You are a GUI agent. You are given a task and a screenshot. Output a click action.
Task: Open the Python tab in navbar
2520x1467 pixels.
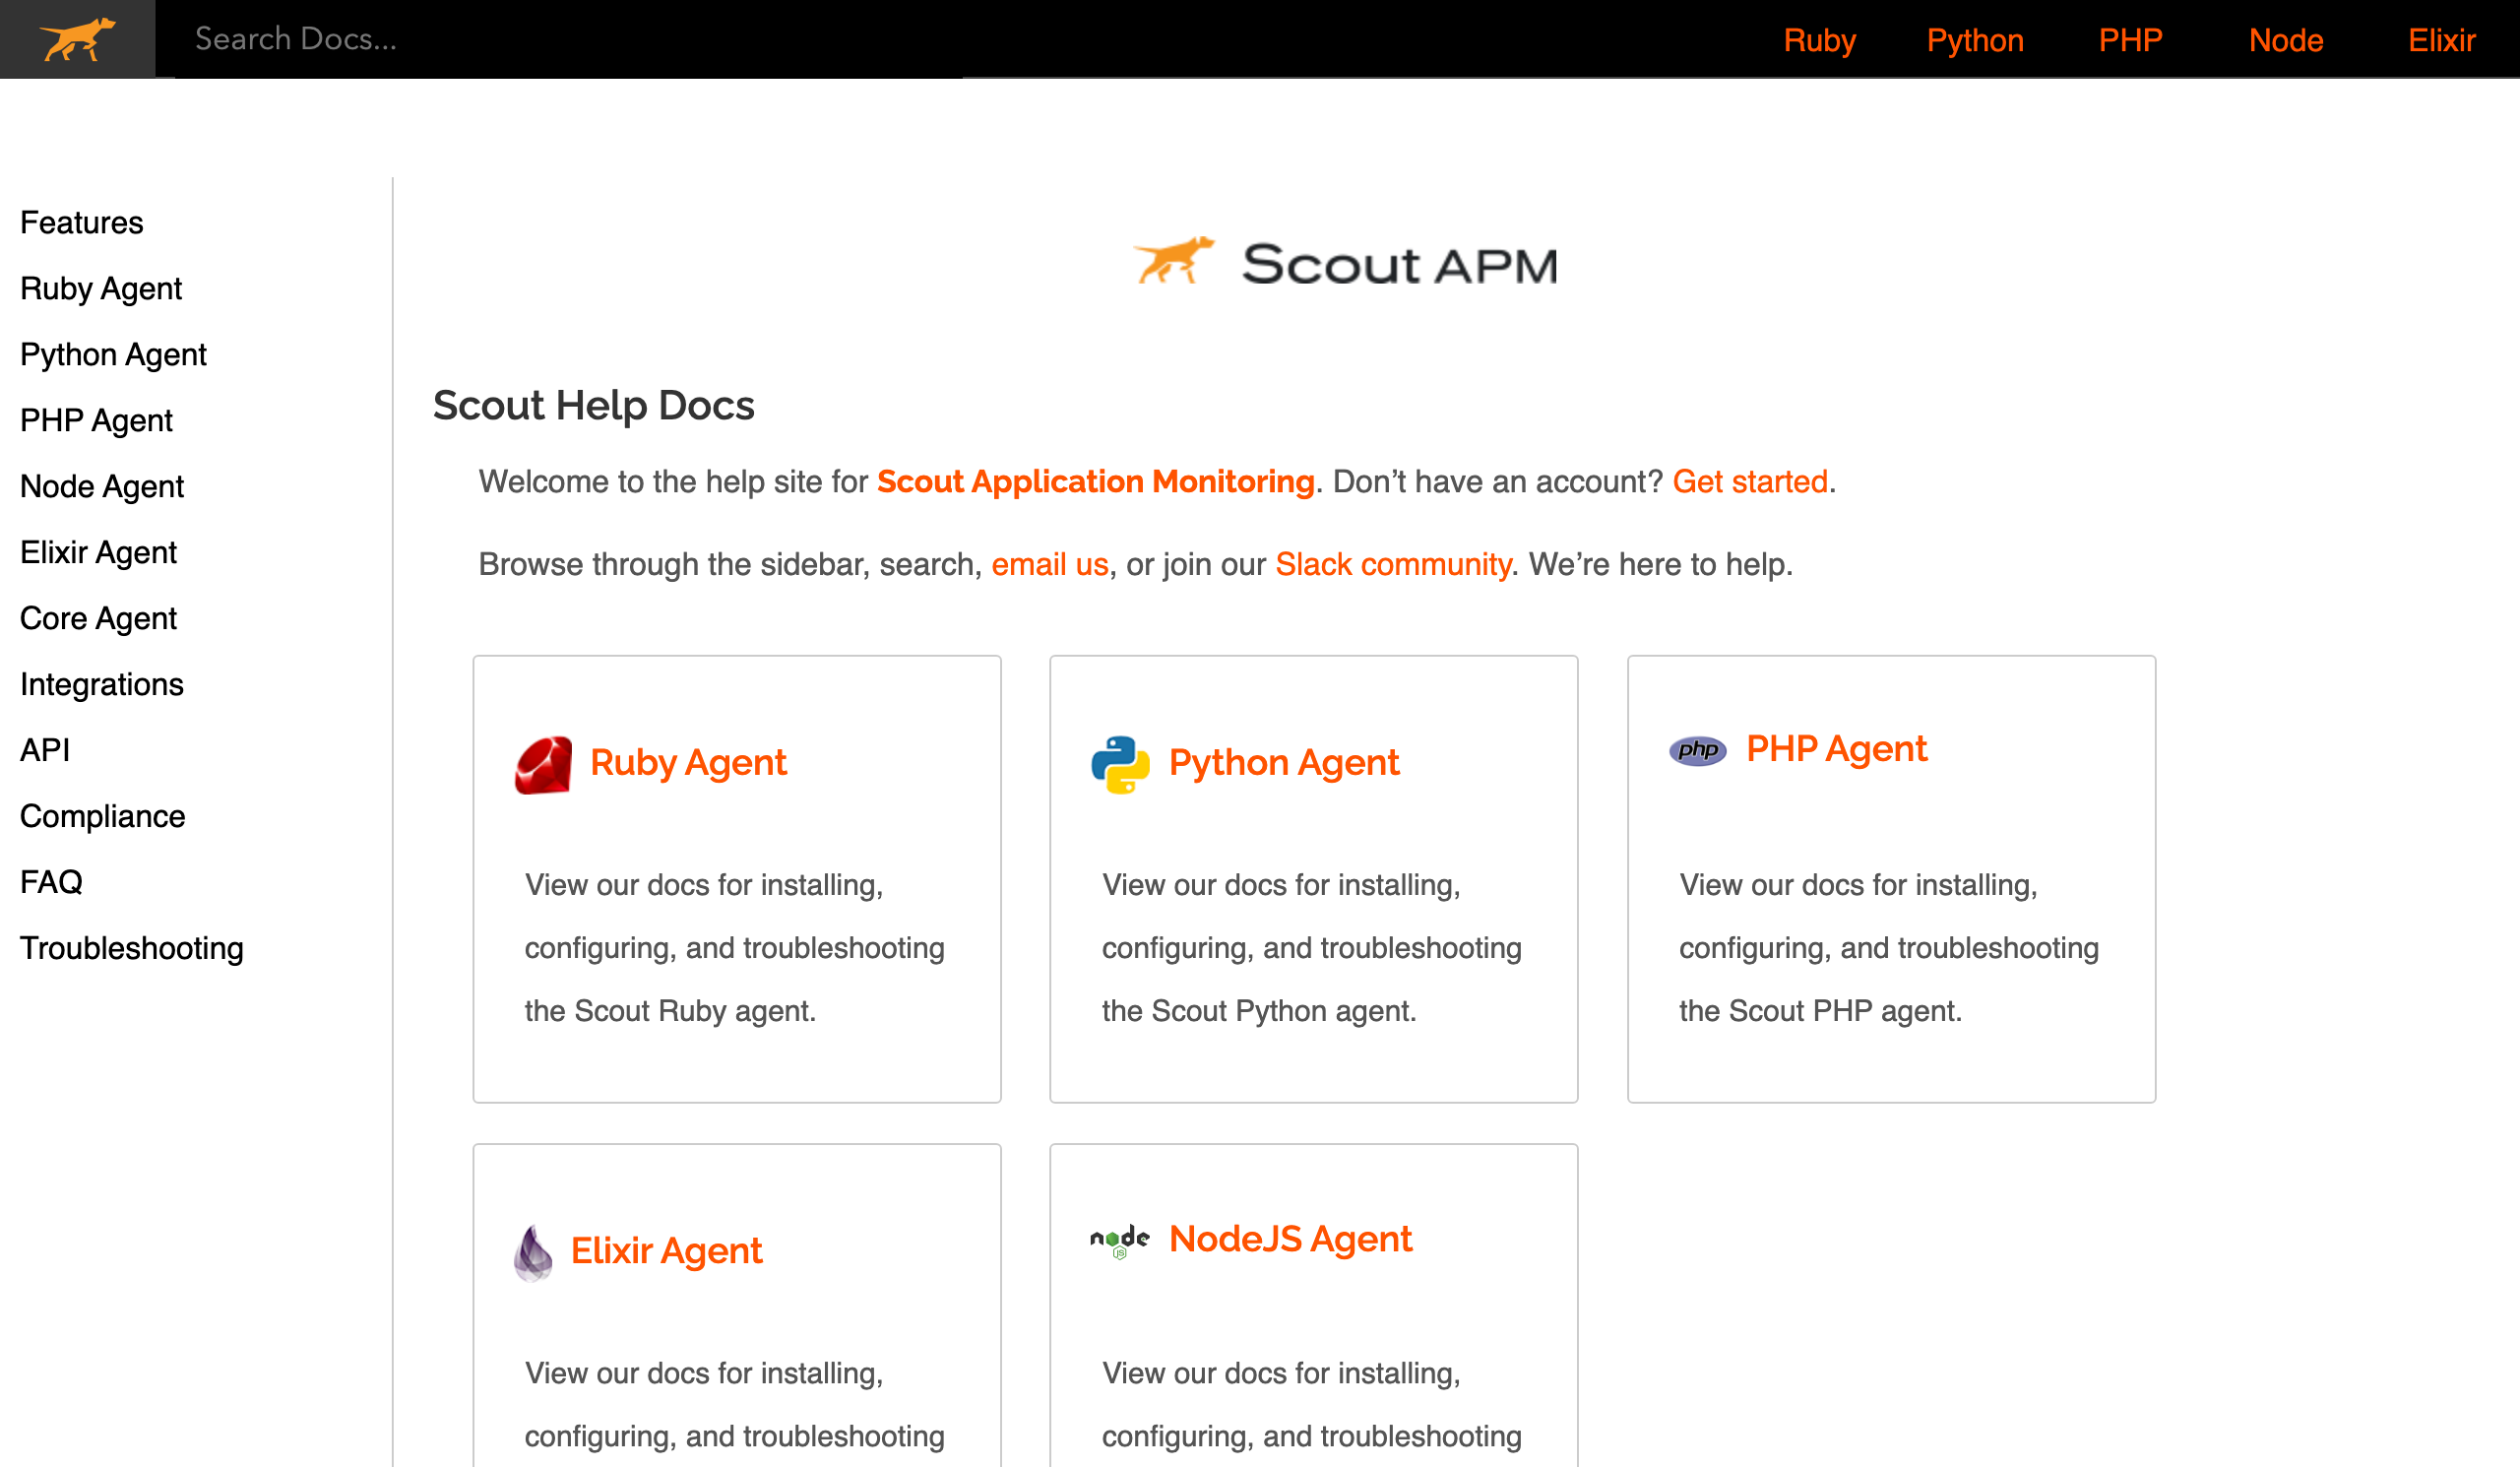point(1974,38)
